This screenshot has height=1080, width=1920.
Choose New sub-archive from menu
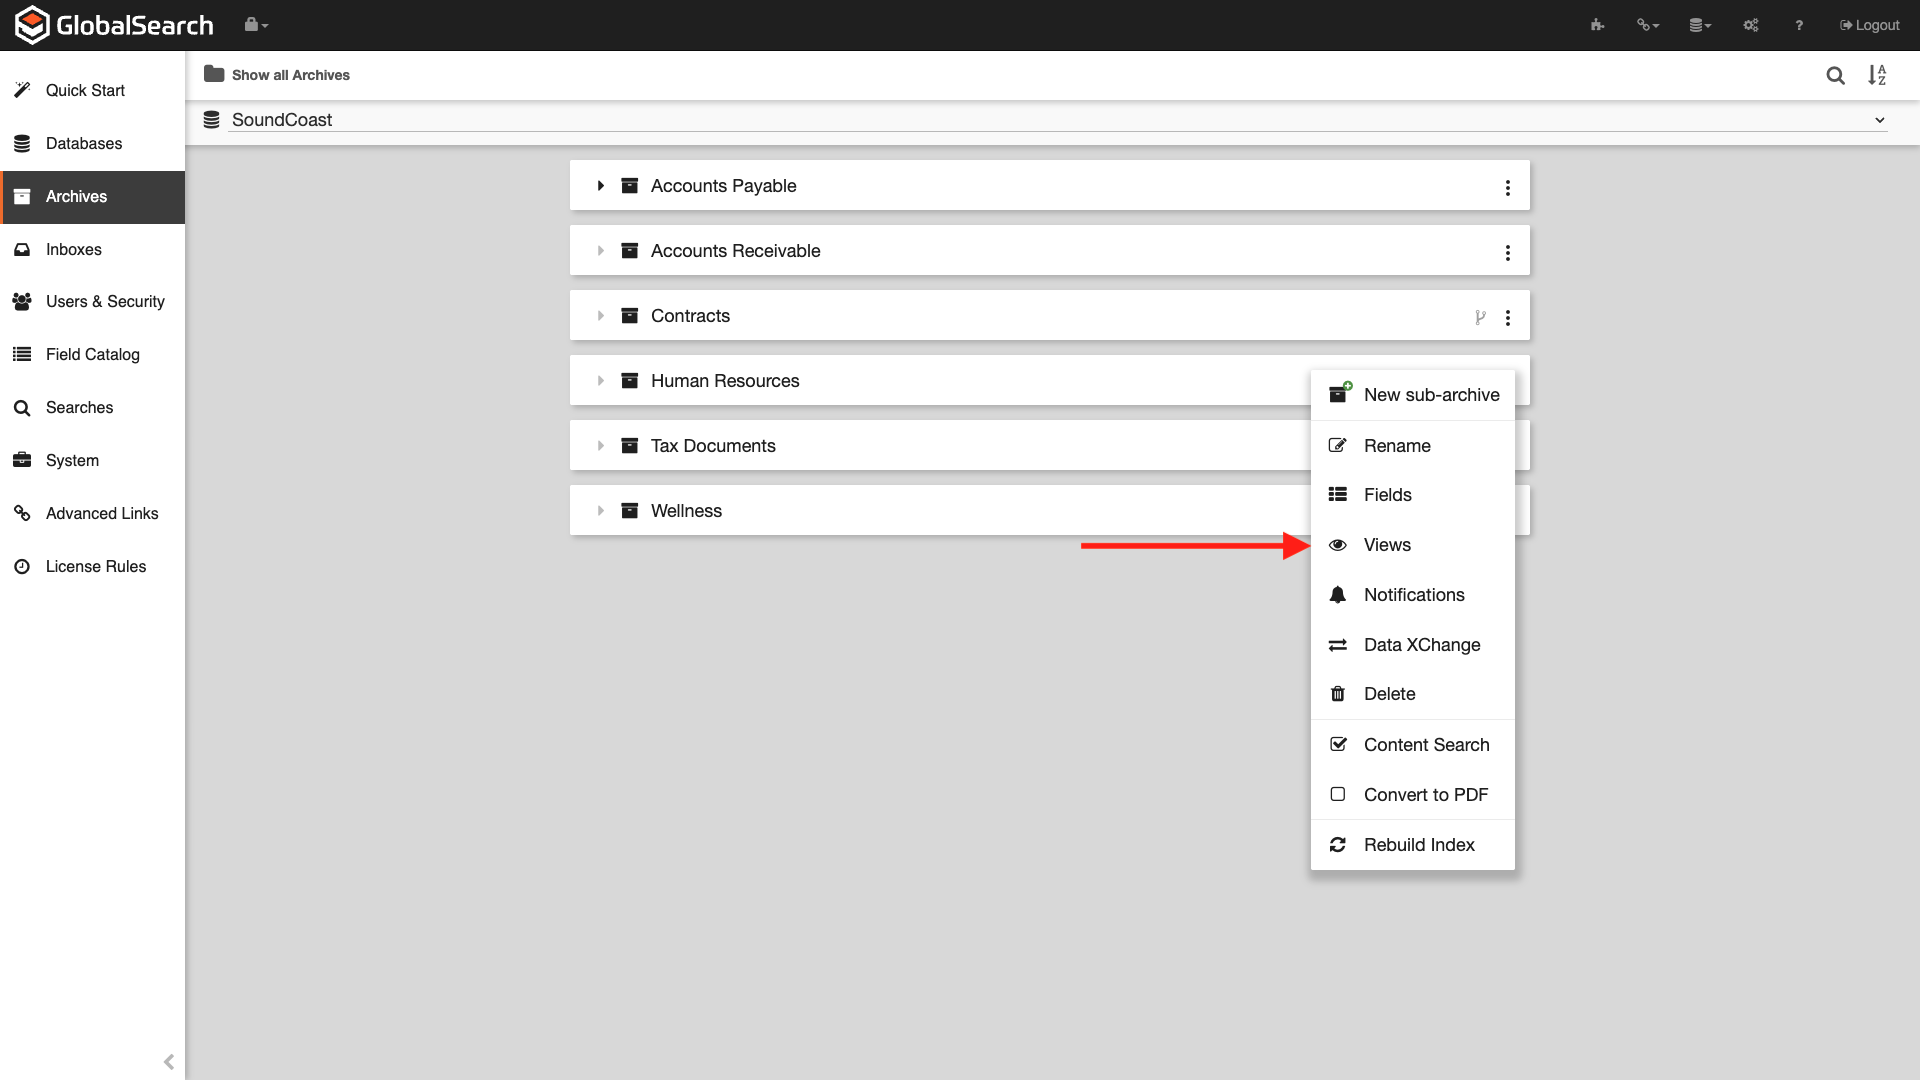tap(1412, 395)
